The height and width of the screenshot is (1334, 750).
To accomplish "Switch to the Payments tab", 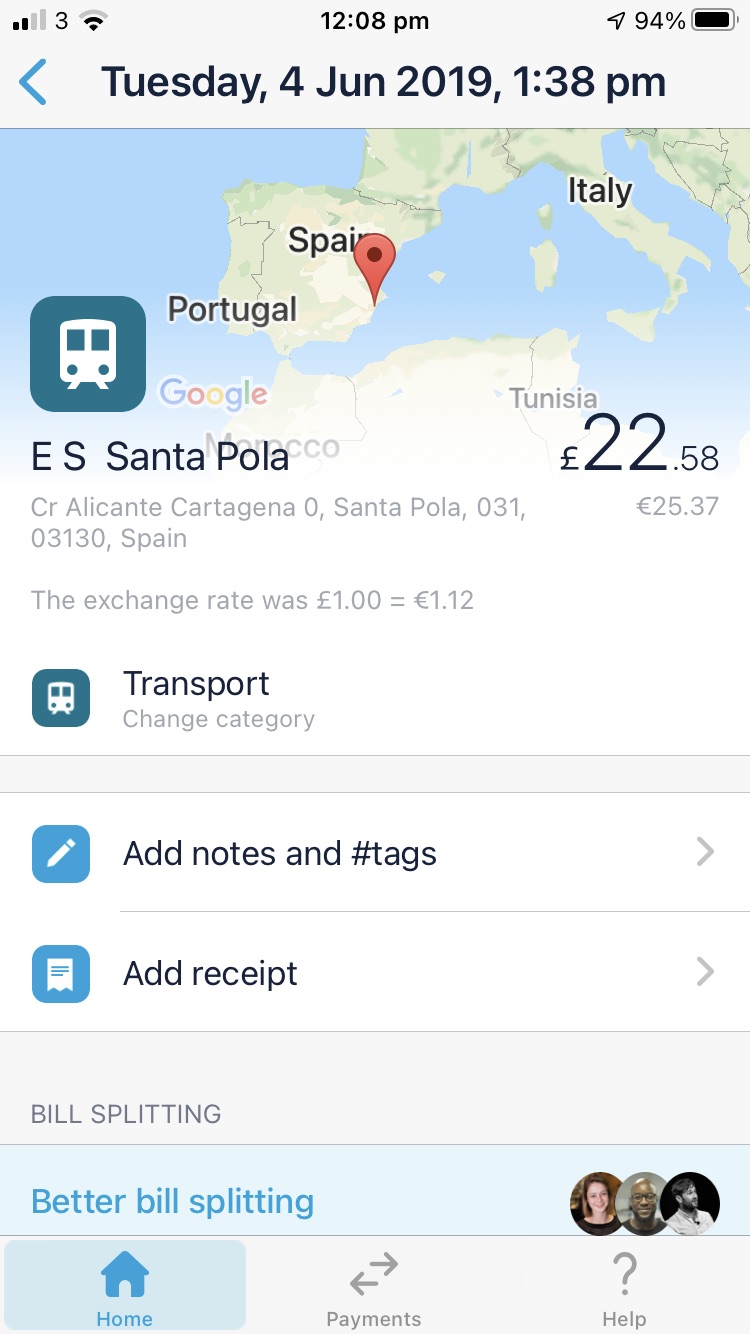I will click(x=374, y=1288).
